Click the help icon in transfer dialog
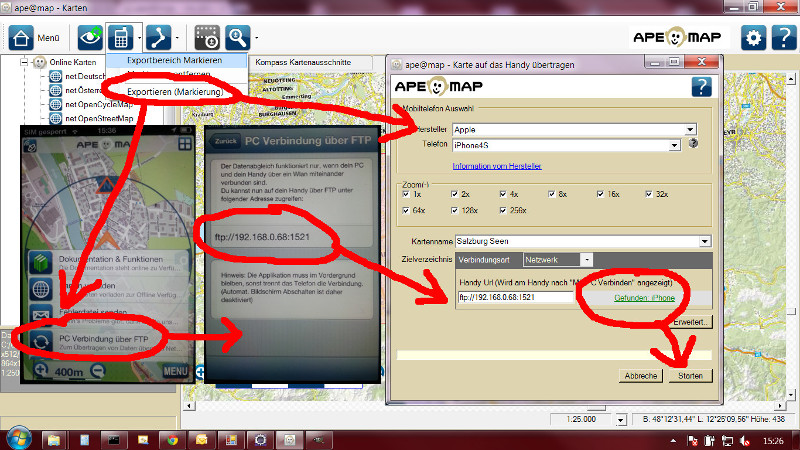The height and width of the screenshot is (450, 800). pos(701,86)
